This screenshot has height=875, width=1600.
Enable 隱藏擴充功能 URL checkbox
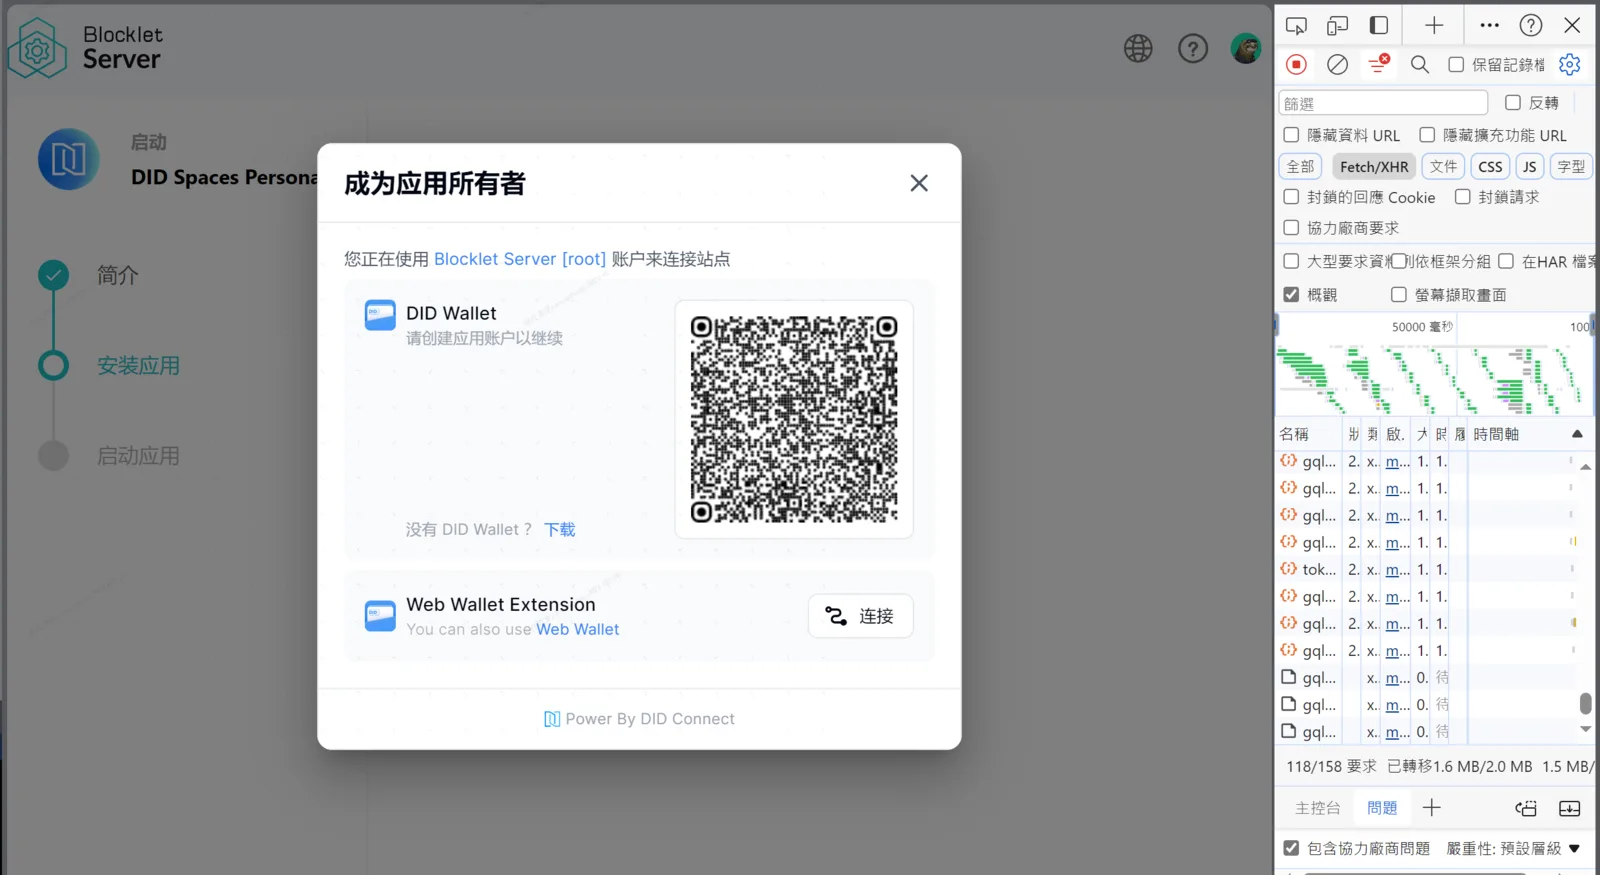1427,135
